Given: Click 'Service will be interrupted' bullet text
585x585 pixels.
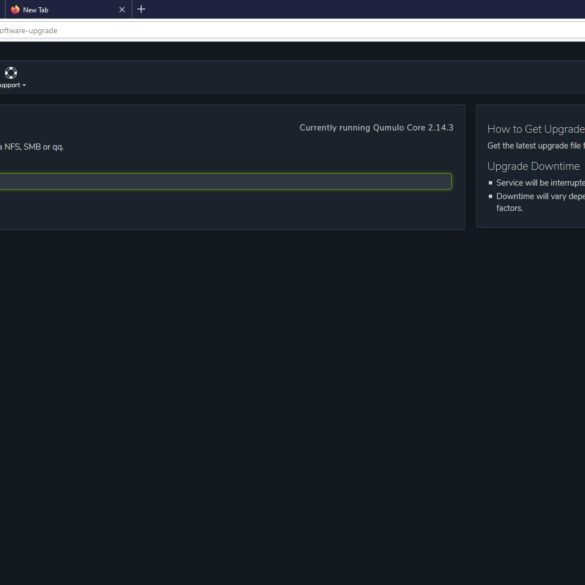Looking at the screenshot, I should (540, 183).
